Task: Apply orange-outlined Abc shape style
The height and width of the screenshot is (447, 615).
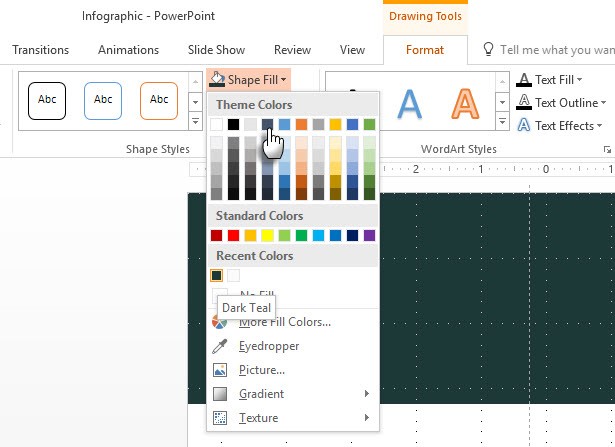Action: point(159,100)
